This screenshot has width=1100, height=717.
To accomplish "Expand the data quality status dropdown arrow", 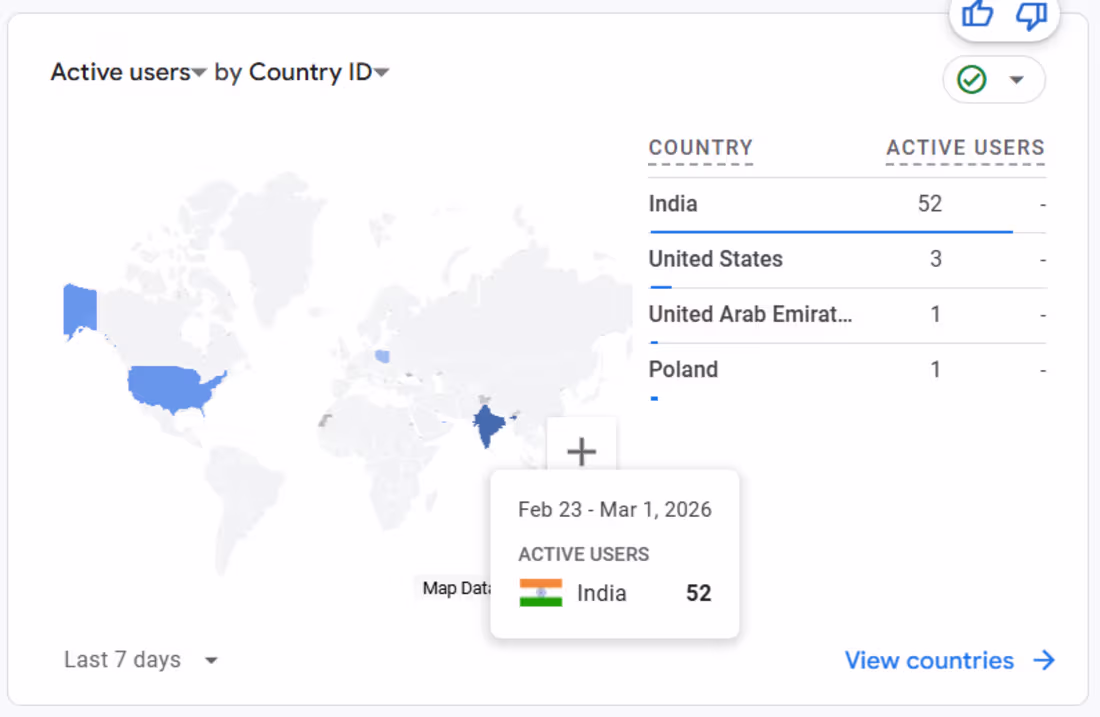I will click(1017, 80).
